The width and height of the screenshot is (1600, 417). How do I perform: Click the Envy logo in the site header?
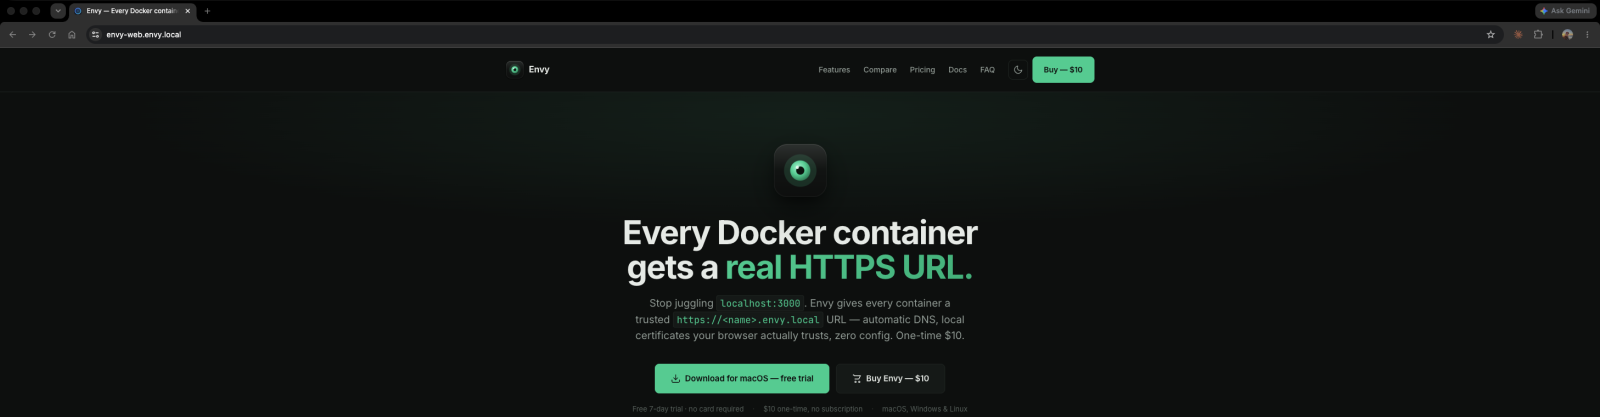click(528, 69)
